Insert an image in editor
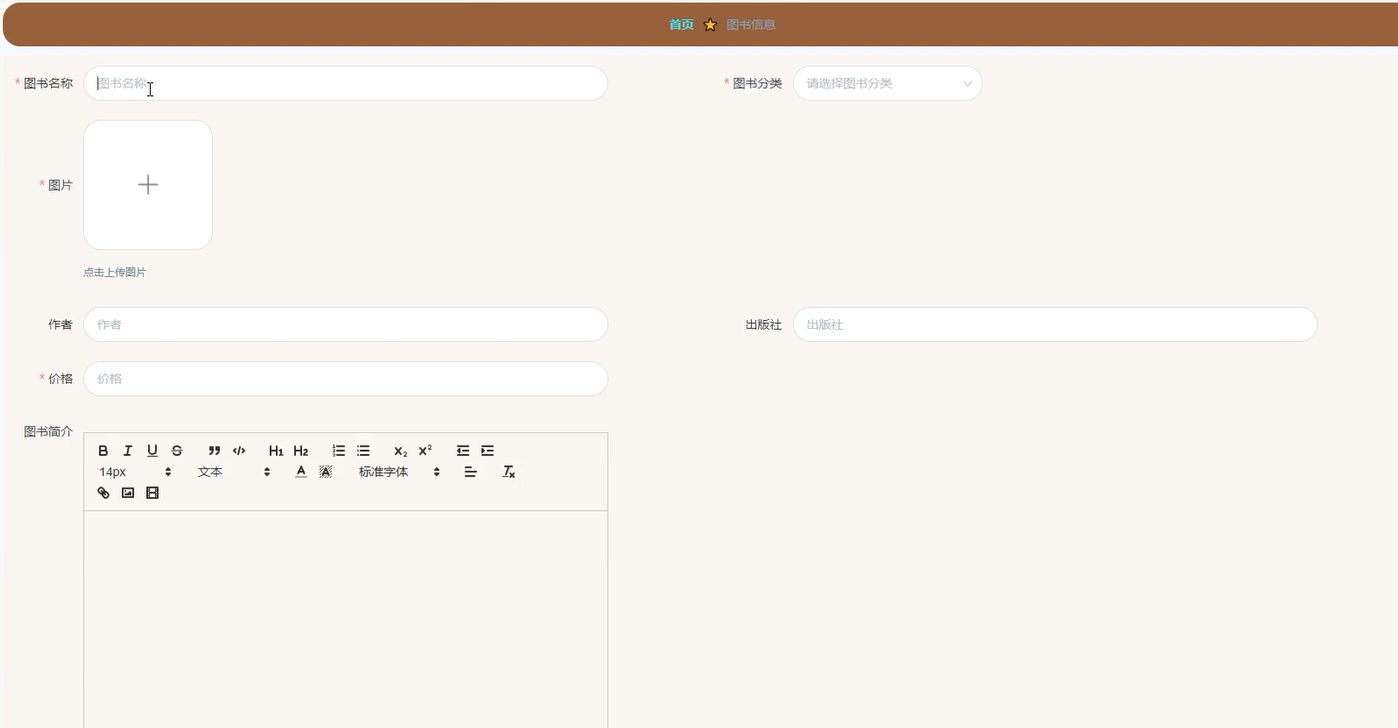Viewport: 1398px width, 728px height. coord(128,493)
